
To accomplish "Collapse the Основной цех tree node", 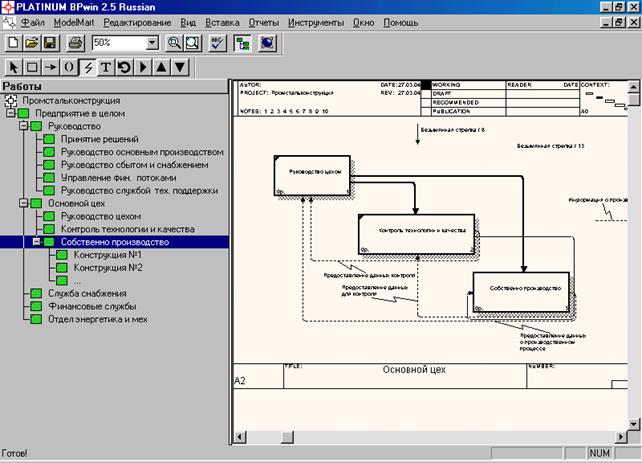I will [24, 203].
